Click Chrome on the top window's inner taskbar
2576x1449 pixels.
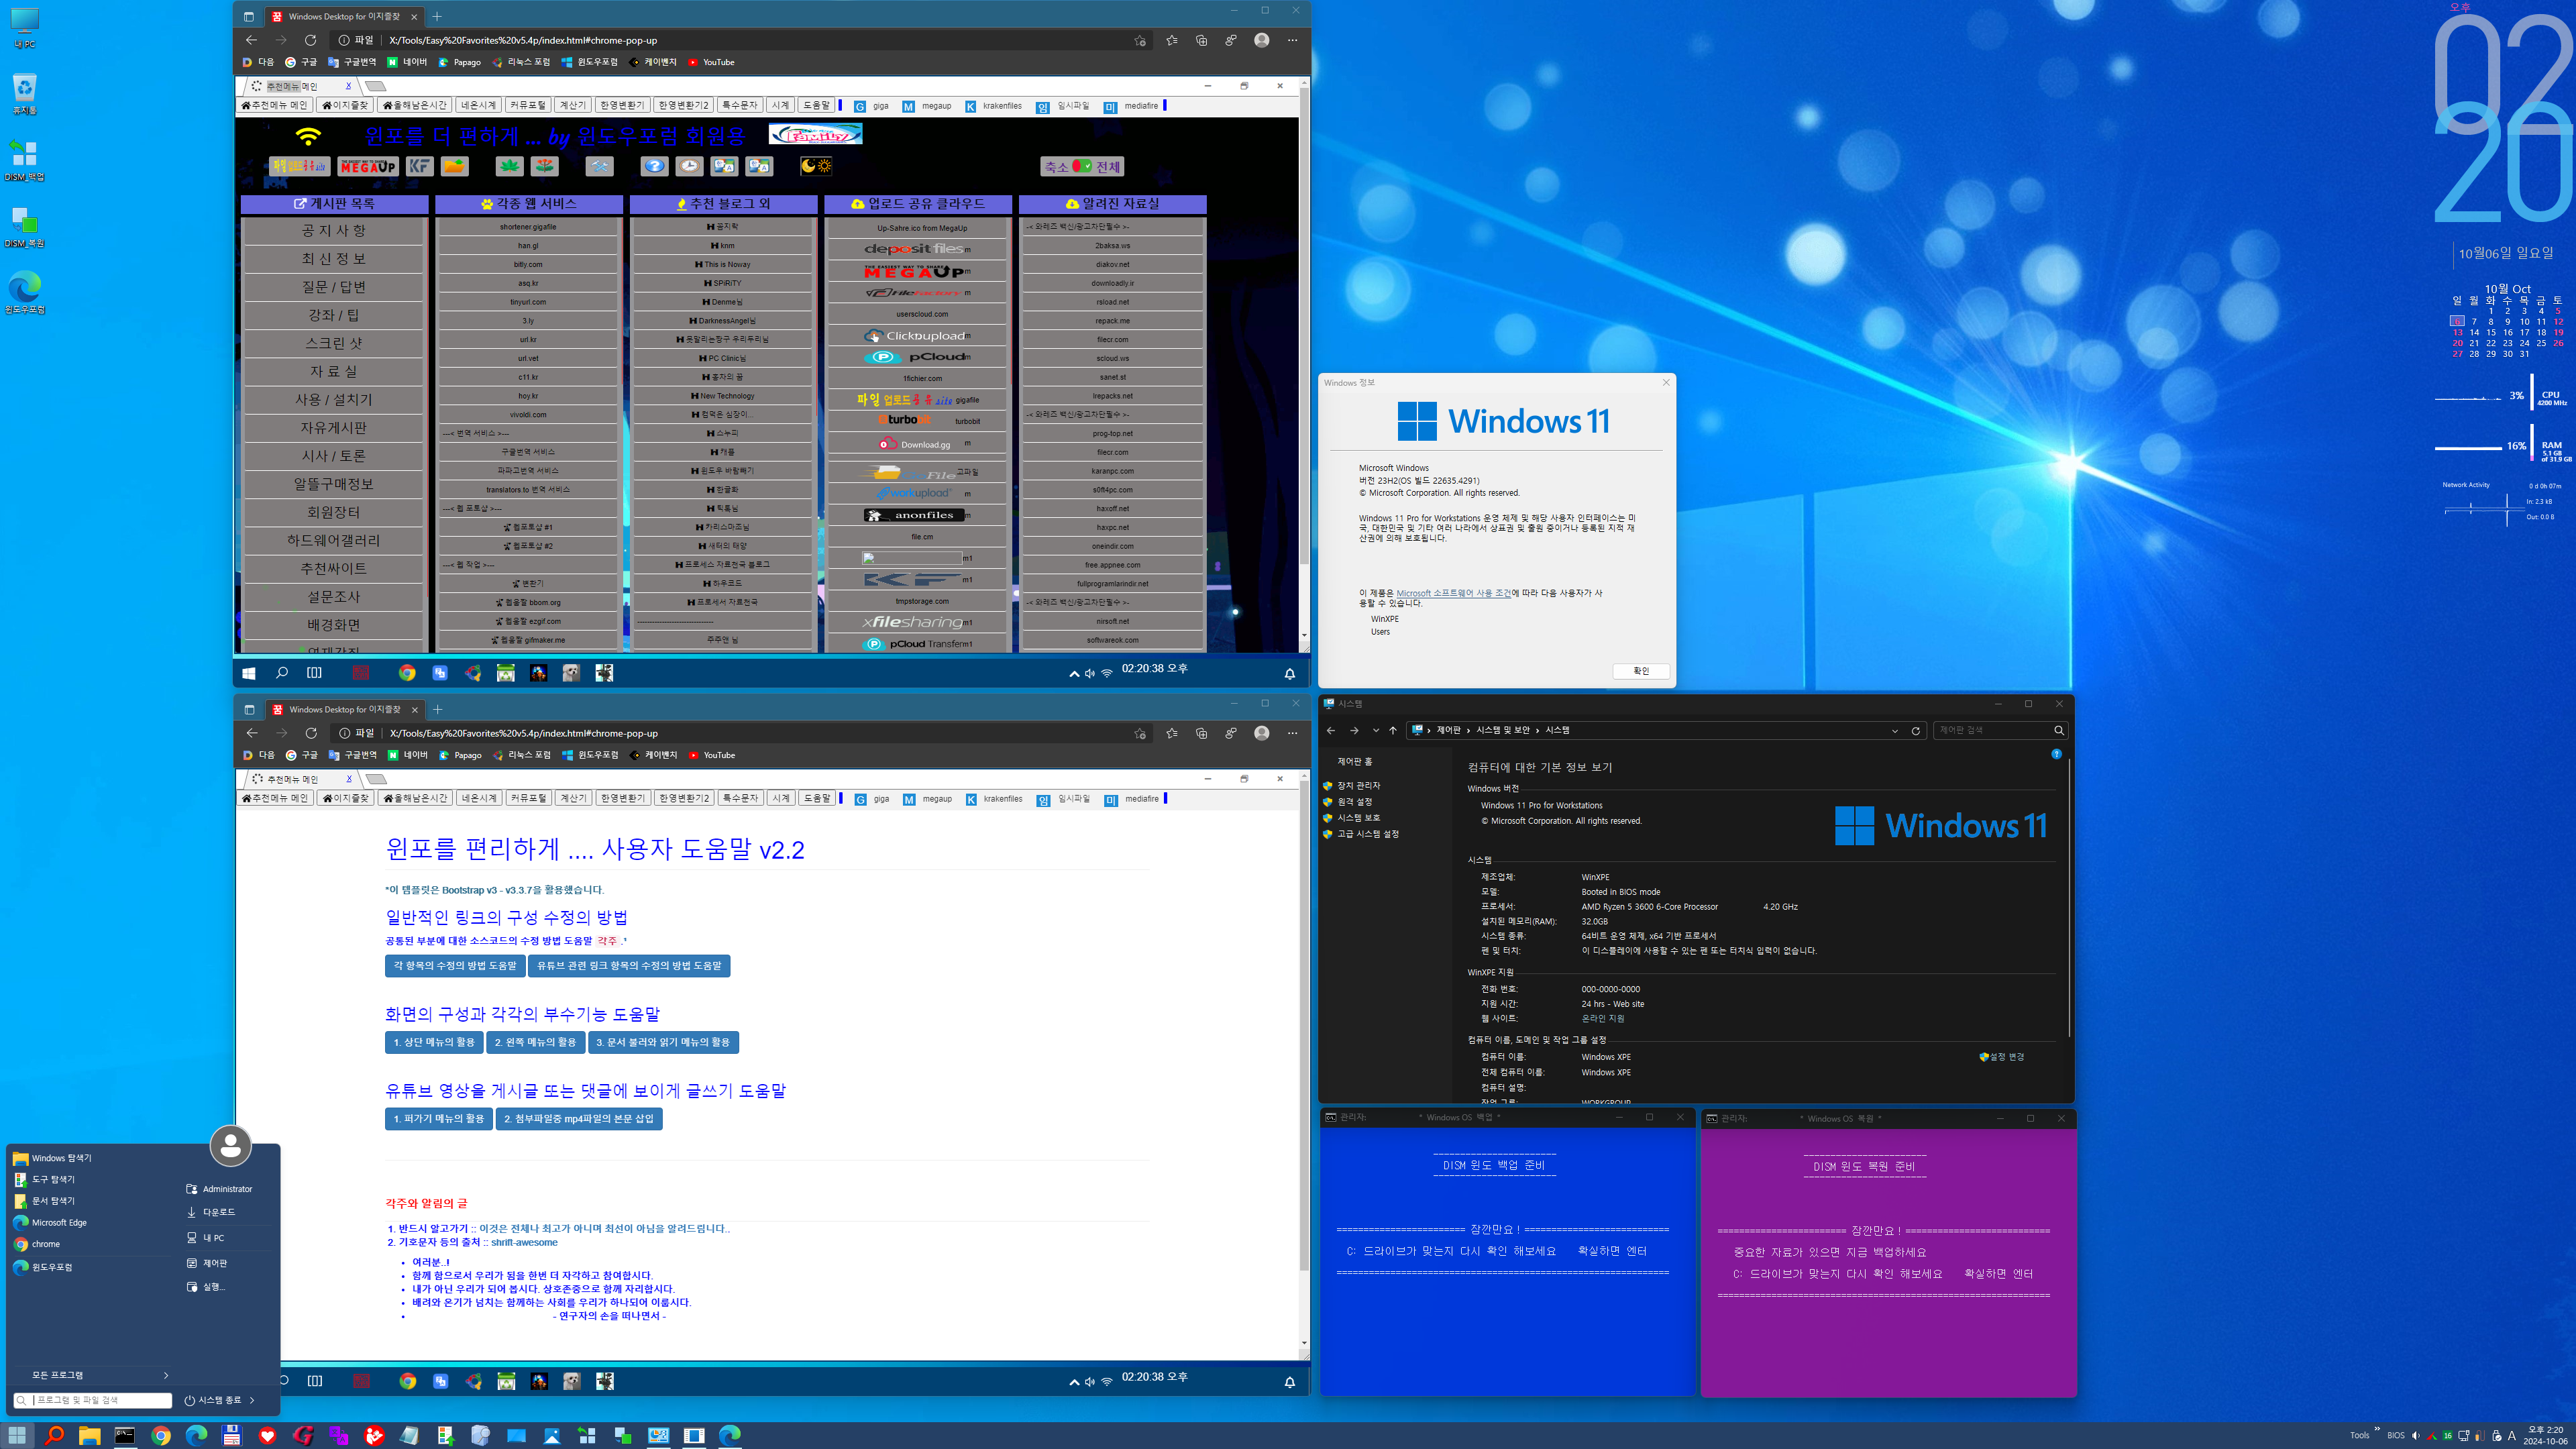407,673
